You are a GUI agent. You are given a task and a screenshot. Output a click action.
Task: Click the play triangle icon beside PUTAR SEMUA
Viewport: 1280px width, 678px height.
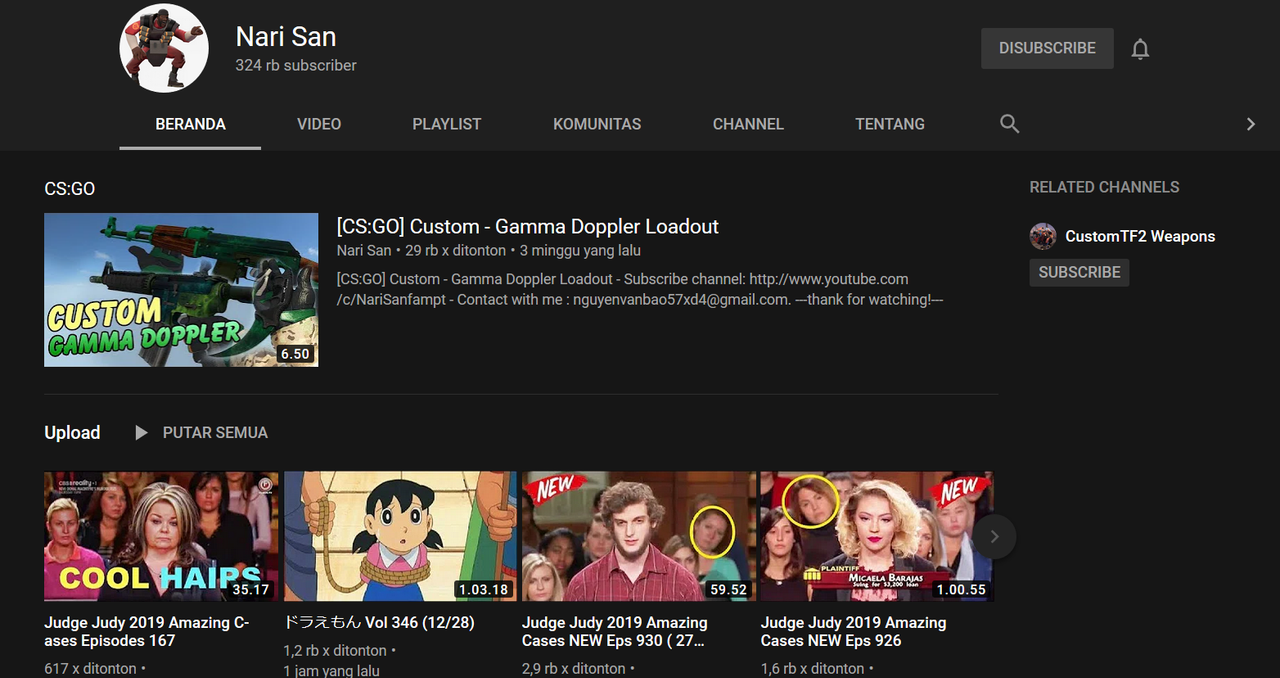[141, 433]
